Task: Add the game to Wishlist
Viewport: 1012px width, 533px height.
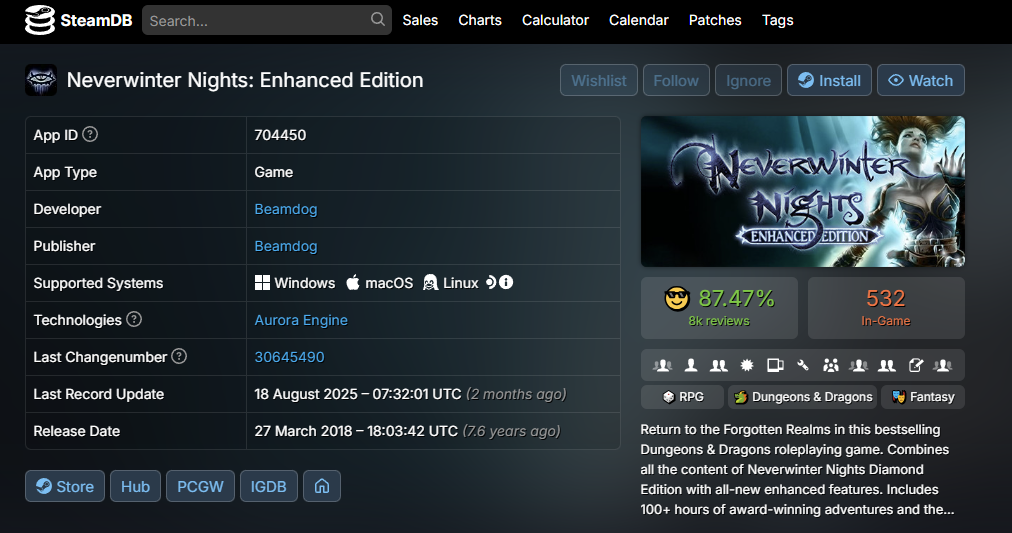Action: click(x=598, y=80)
